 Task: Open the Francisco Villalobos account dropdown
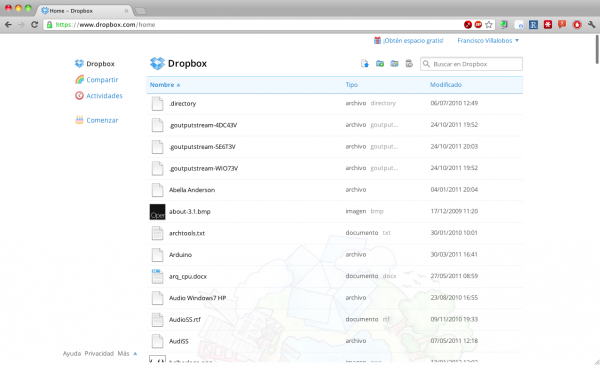(488, 40)
